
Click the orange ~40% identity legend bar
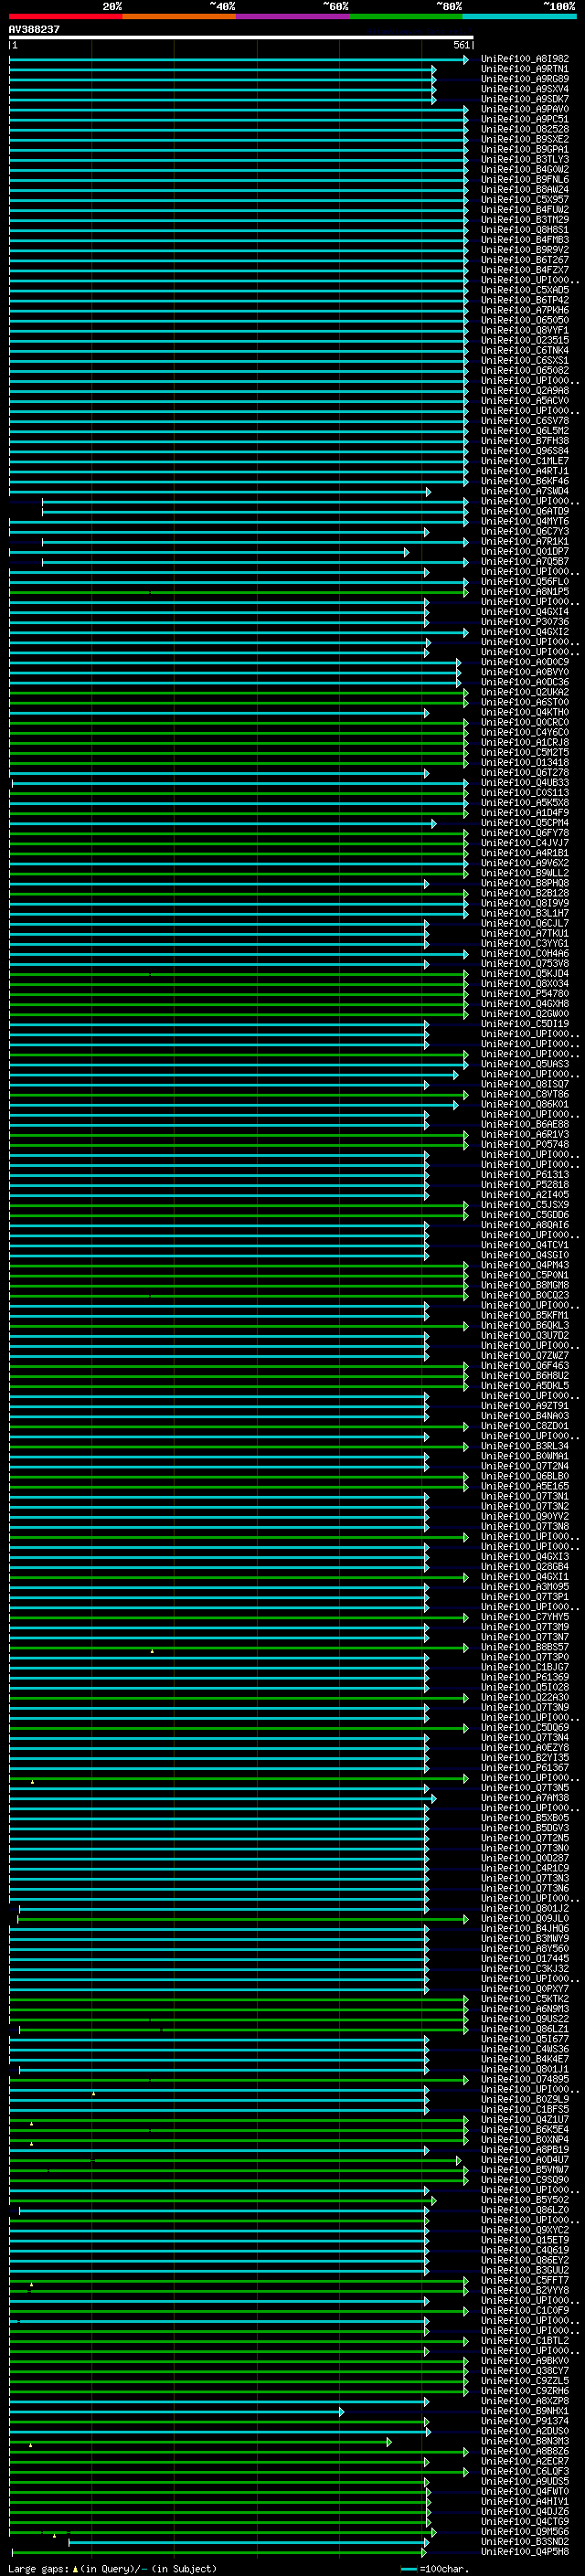tap(179, 16)
